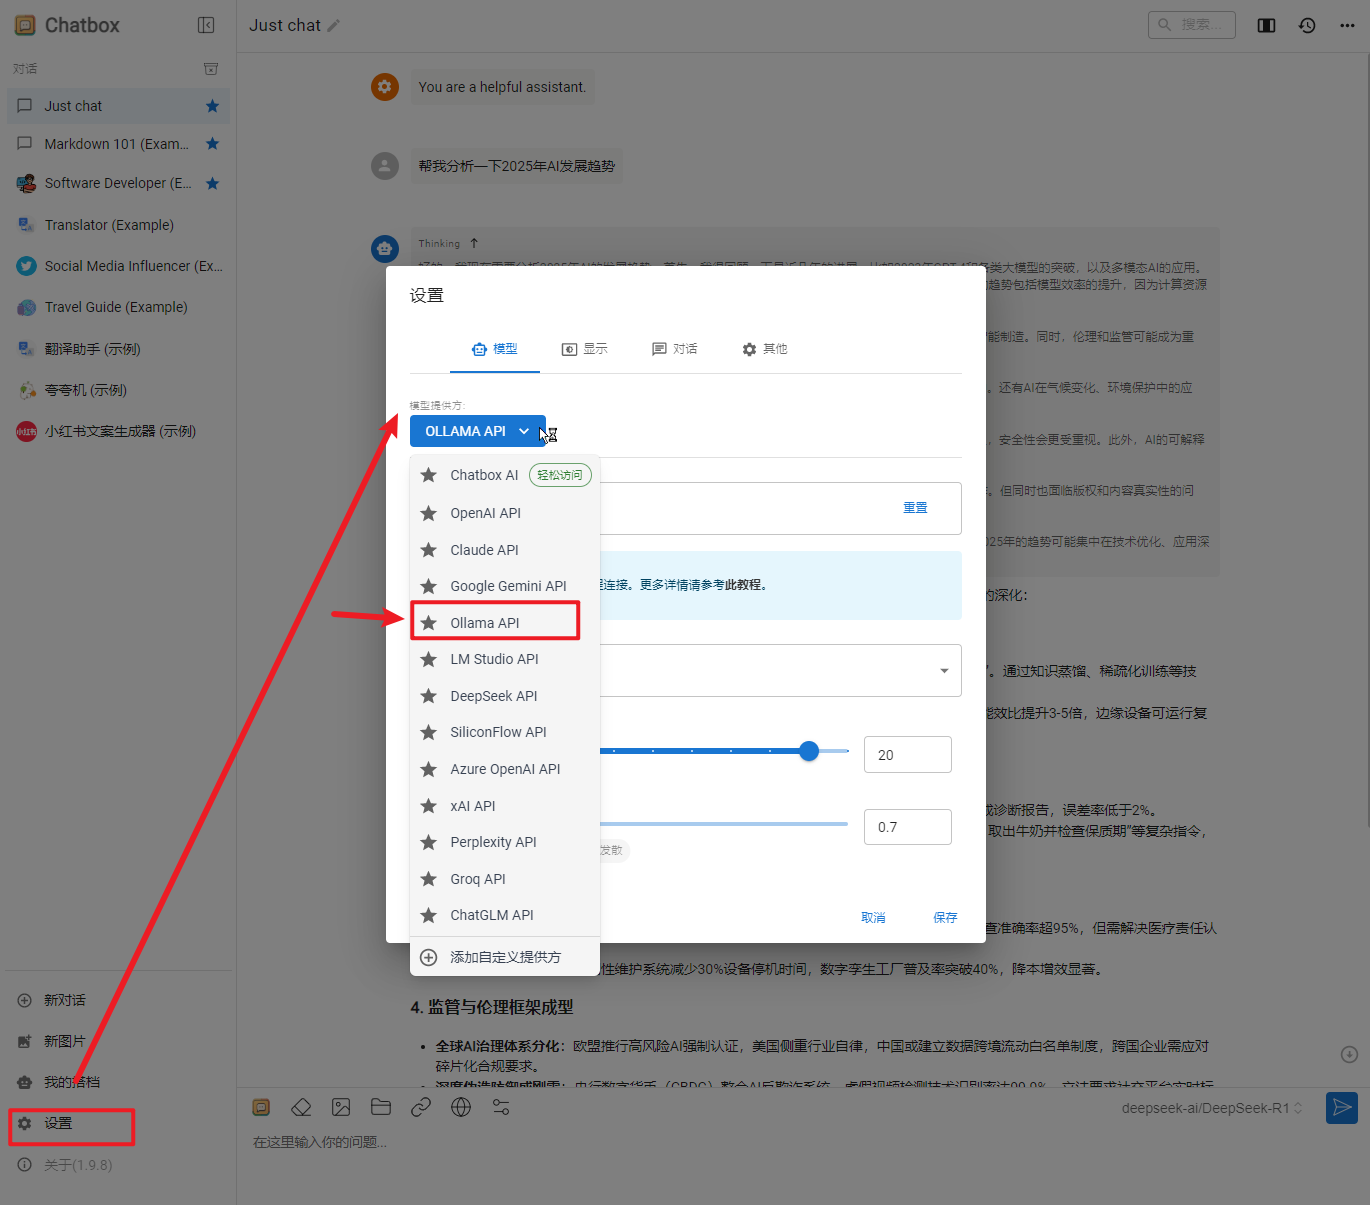1370x1205 pixels.
Task: Unstar the Markdown 101 conversation
Action: click(212, 144)
